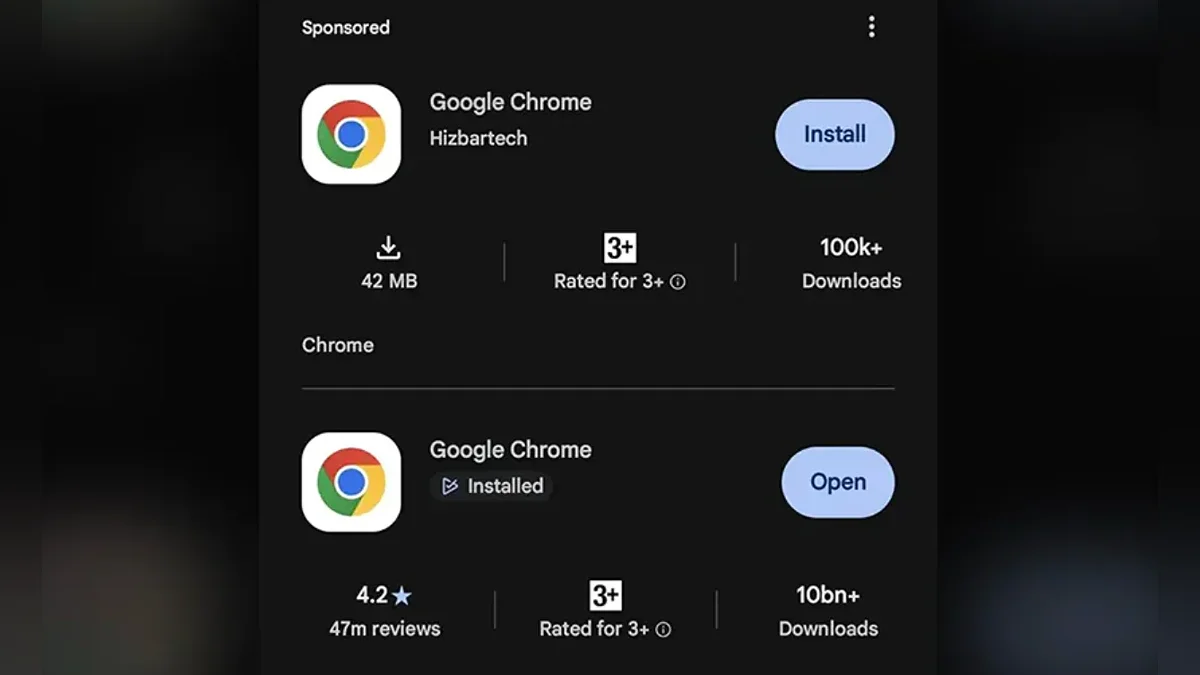Click the info icon beside lower Rated for 3+
The height and width of the screenshot is (675, 1200).
pos(663,630)
